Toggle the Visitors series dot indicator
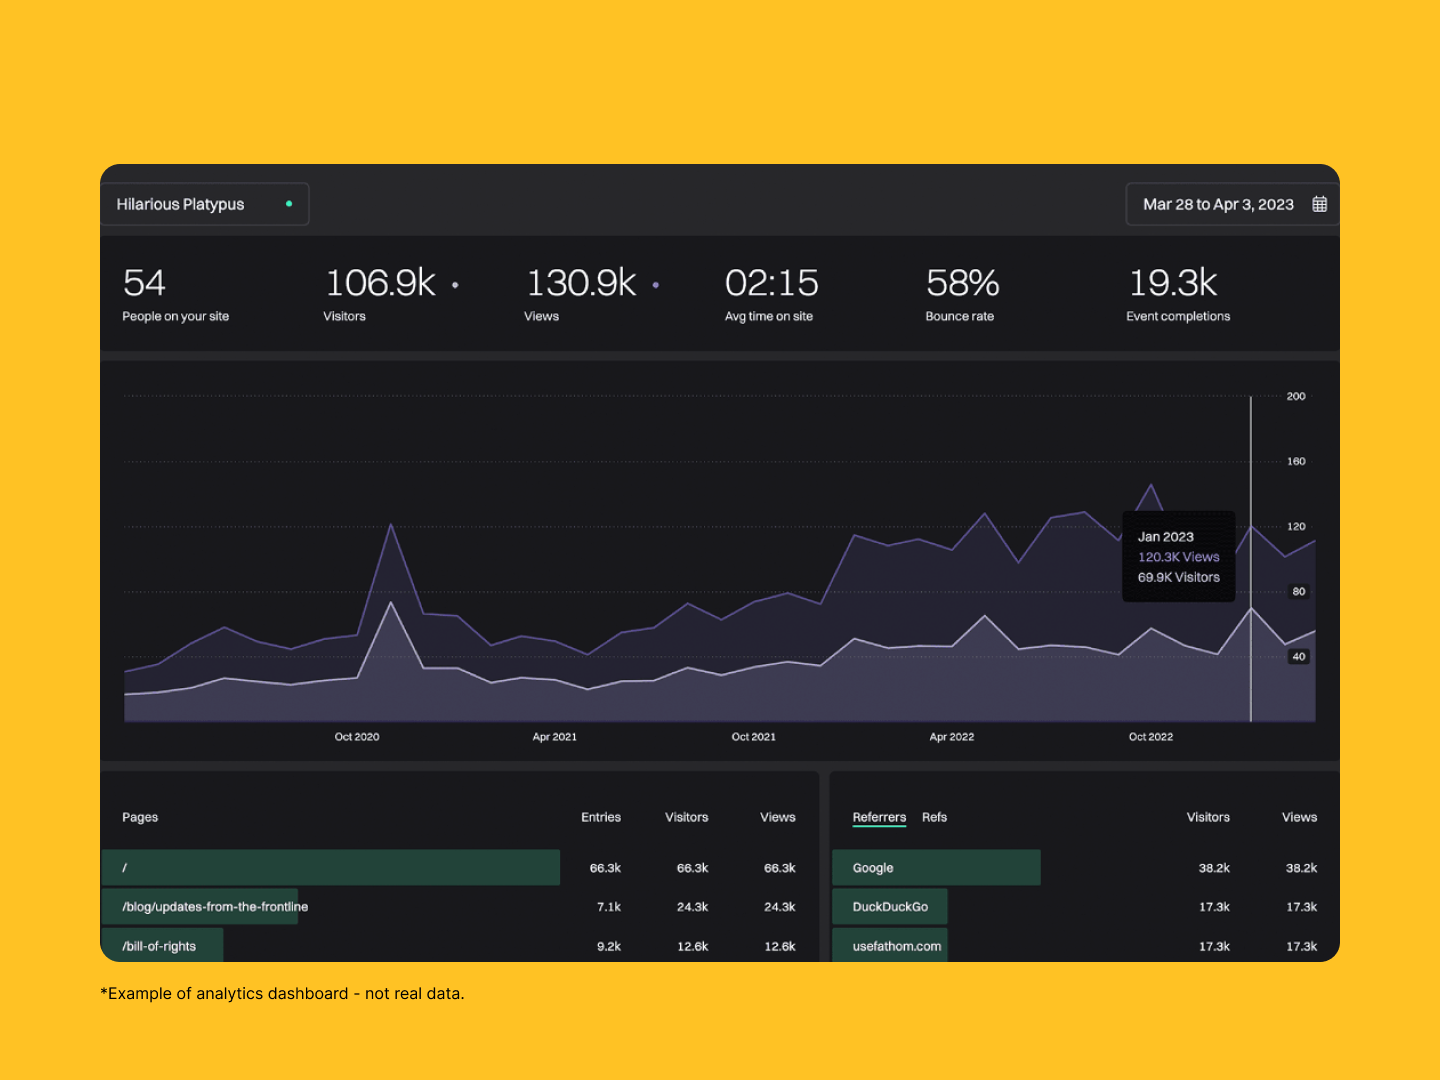The width and height of the screenshot is (1440, 1080). point(455,285)
